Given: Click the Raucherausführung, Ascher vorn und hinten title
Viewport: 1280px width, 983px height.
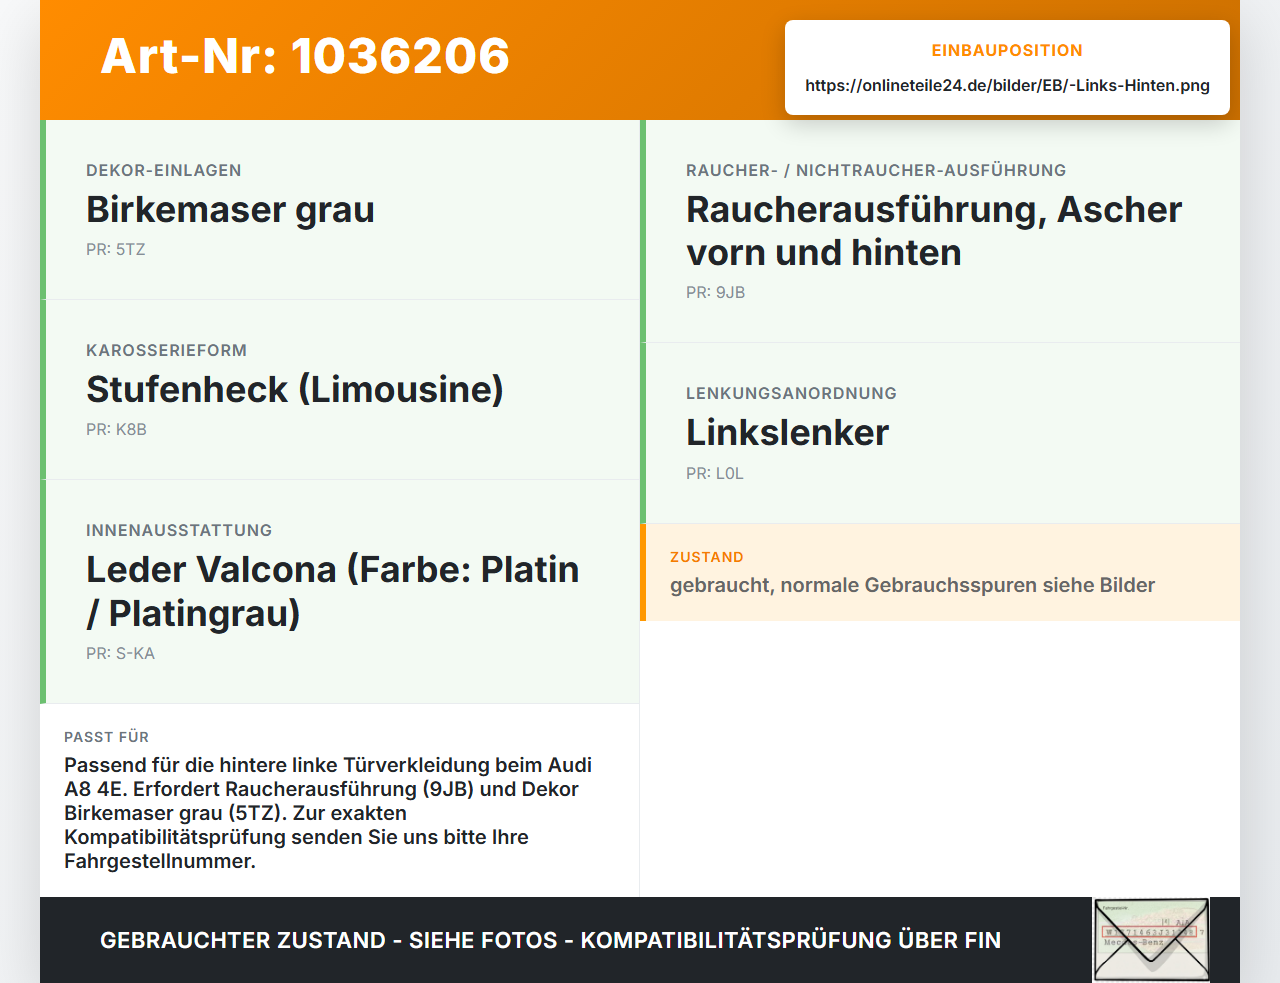Looking at the screenshot, I should click(x=934, y=231).
